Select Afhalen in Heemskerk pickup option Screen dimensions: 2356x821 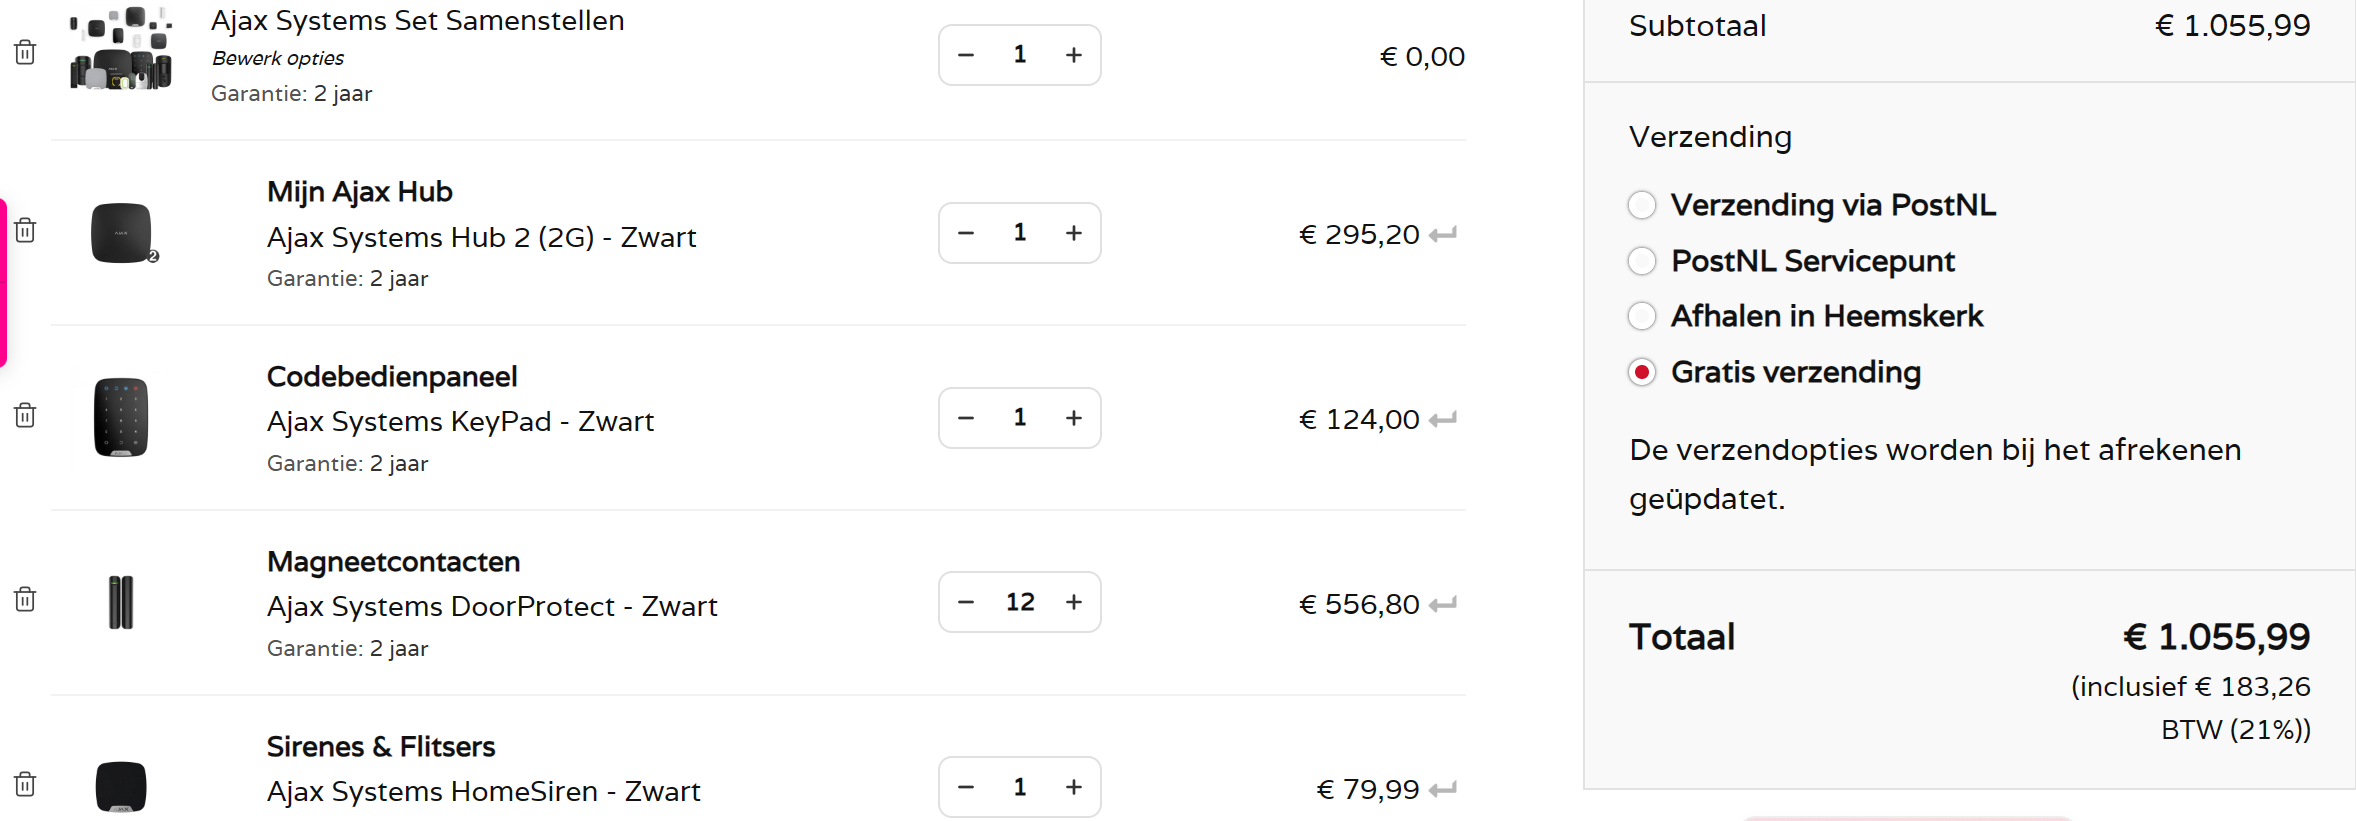coord(1642,316)
